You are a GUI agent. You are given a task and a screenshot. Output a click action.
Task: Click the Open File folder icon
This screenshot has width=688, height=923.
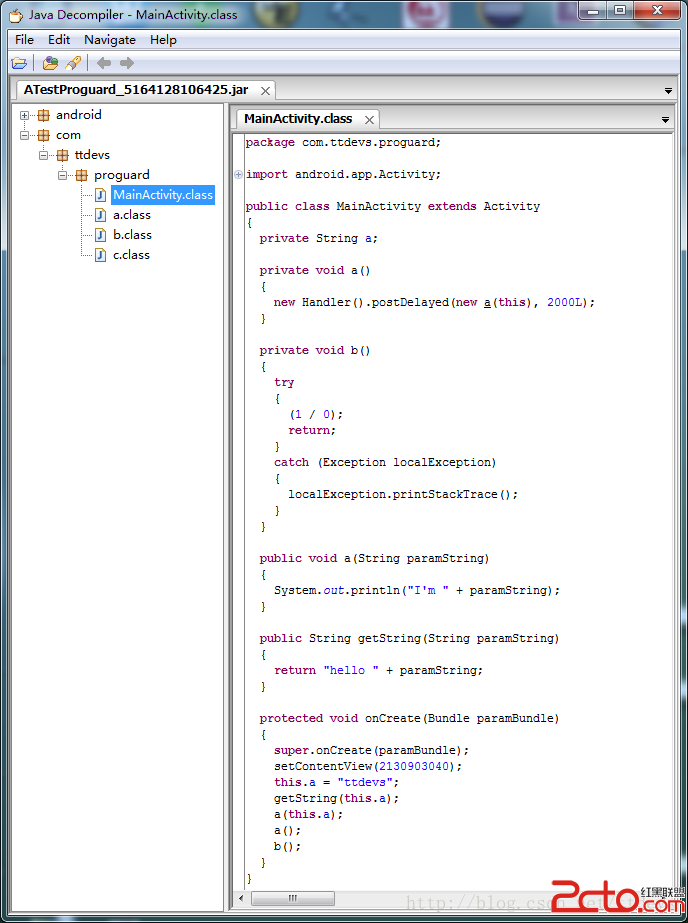19,63
